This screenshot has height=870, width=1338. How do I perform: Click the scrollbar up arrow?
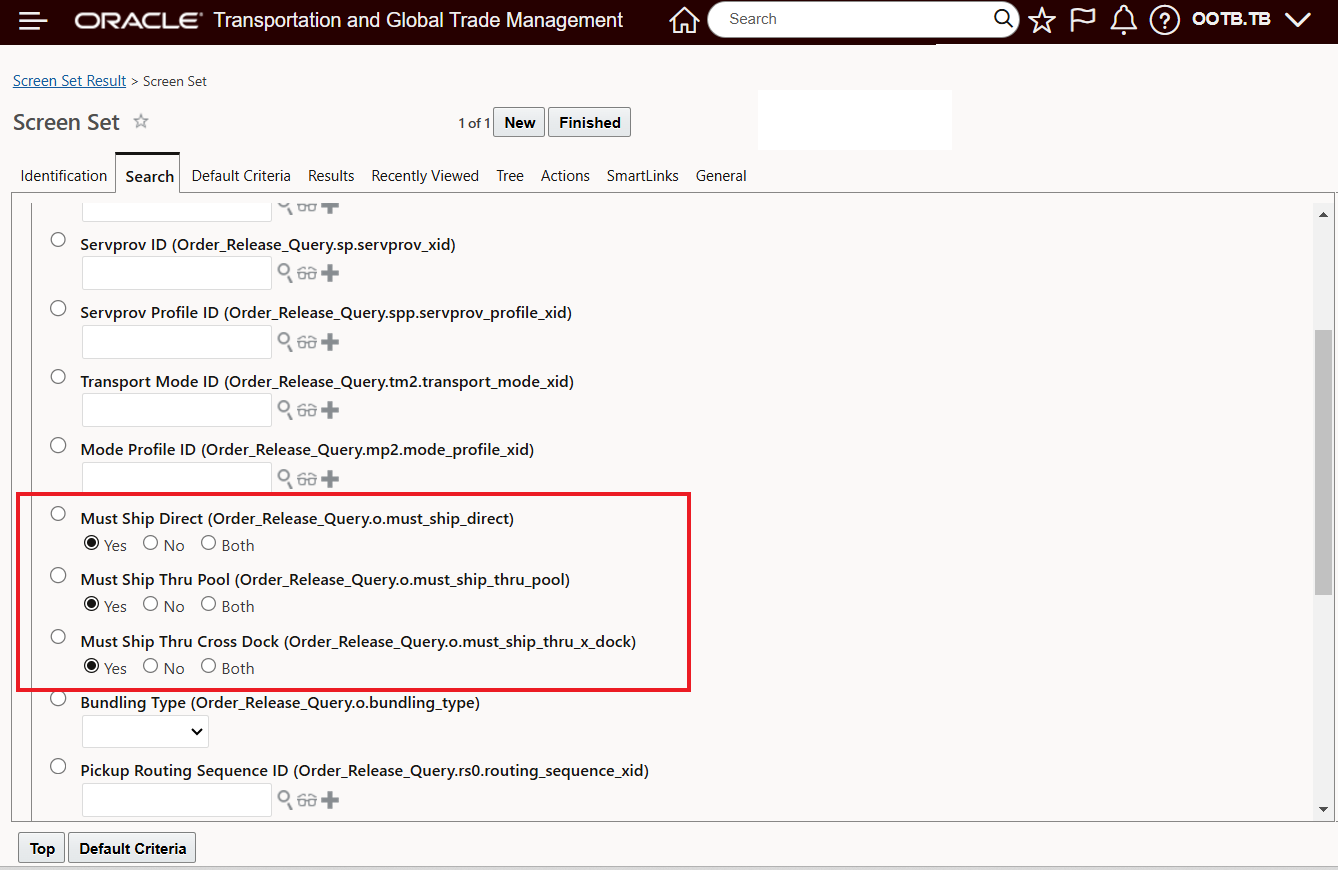click(1323, 214)
